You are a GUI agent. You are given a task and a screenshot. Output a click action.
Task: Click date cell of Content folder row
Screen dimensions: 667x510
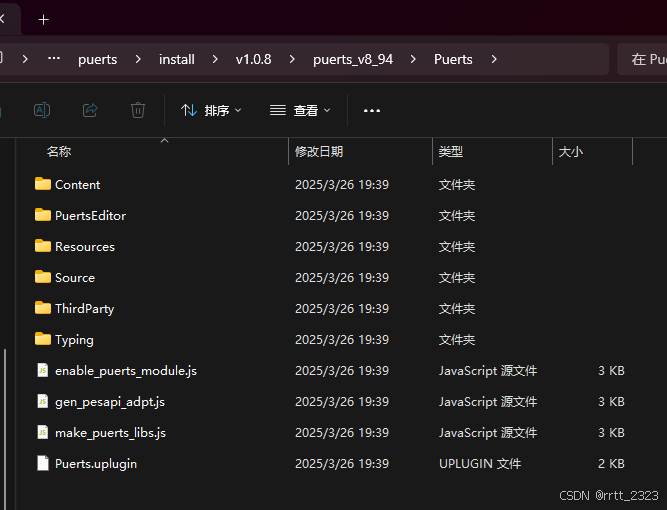click(x=342, y=185)
